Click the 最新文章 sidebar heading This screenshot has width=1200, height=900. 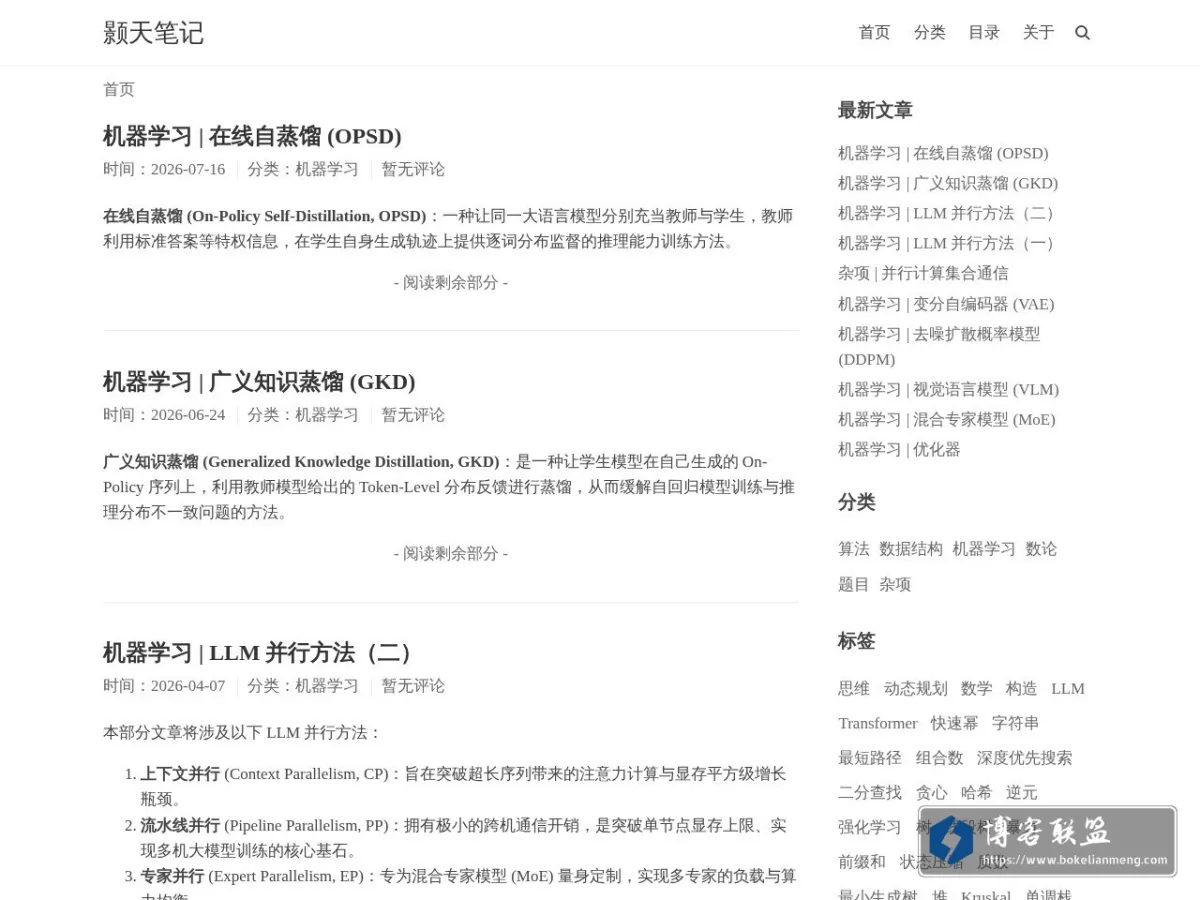[875, 110]
